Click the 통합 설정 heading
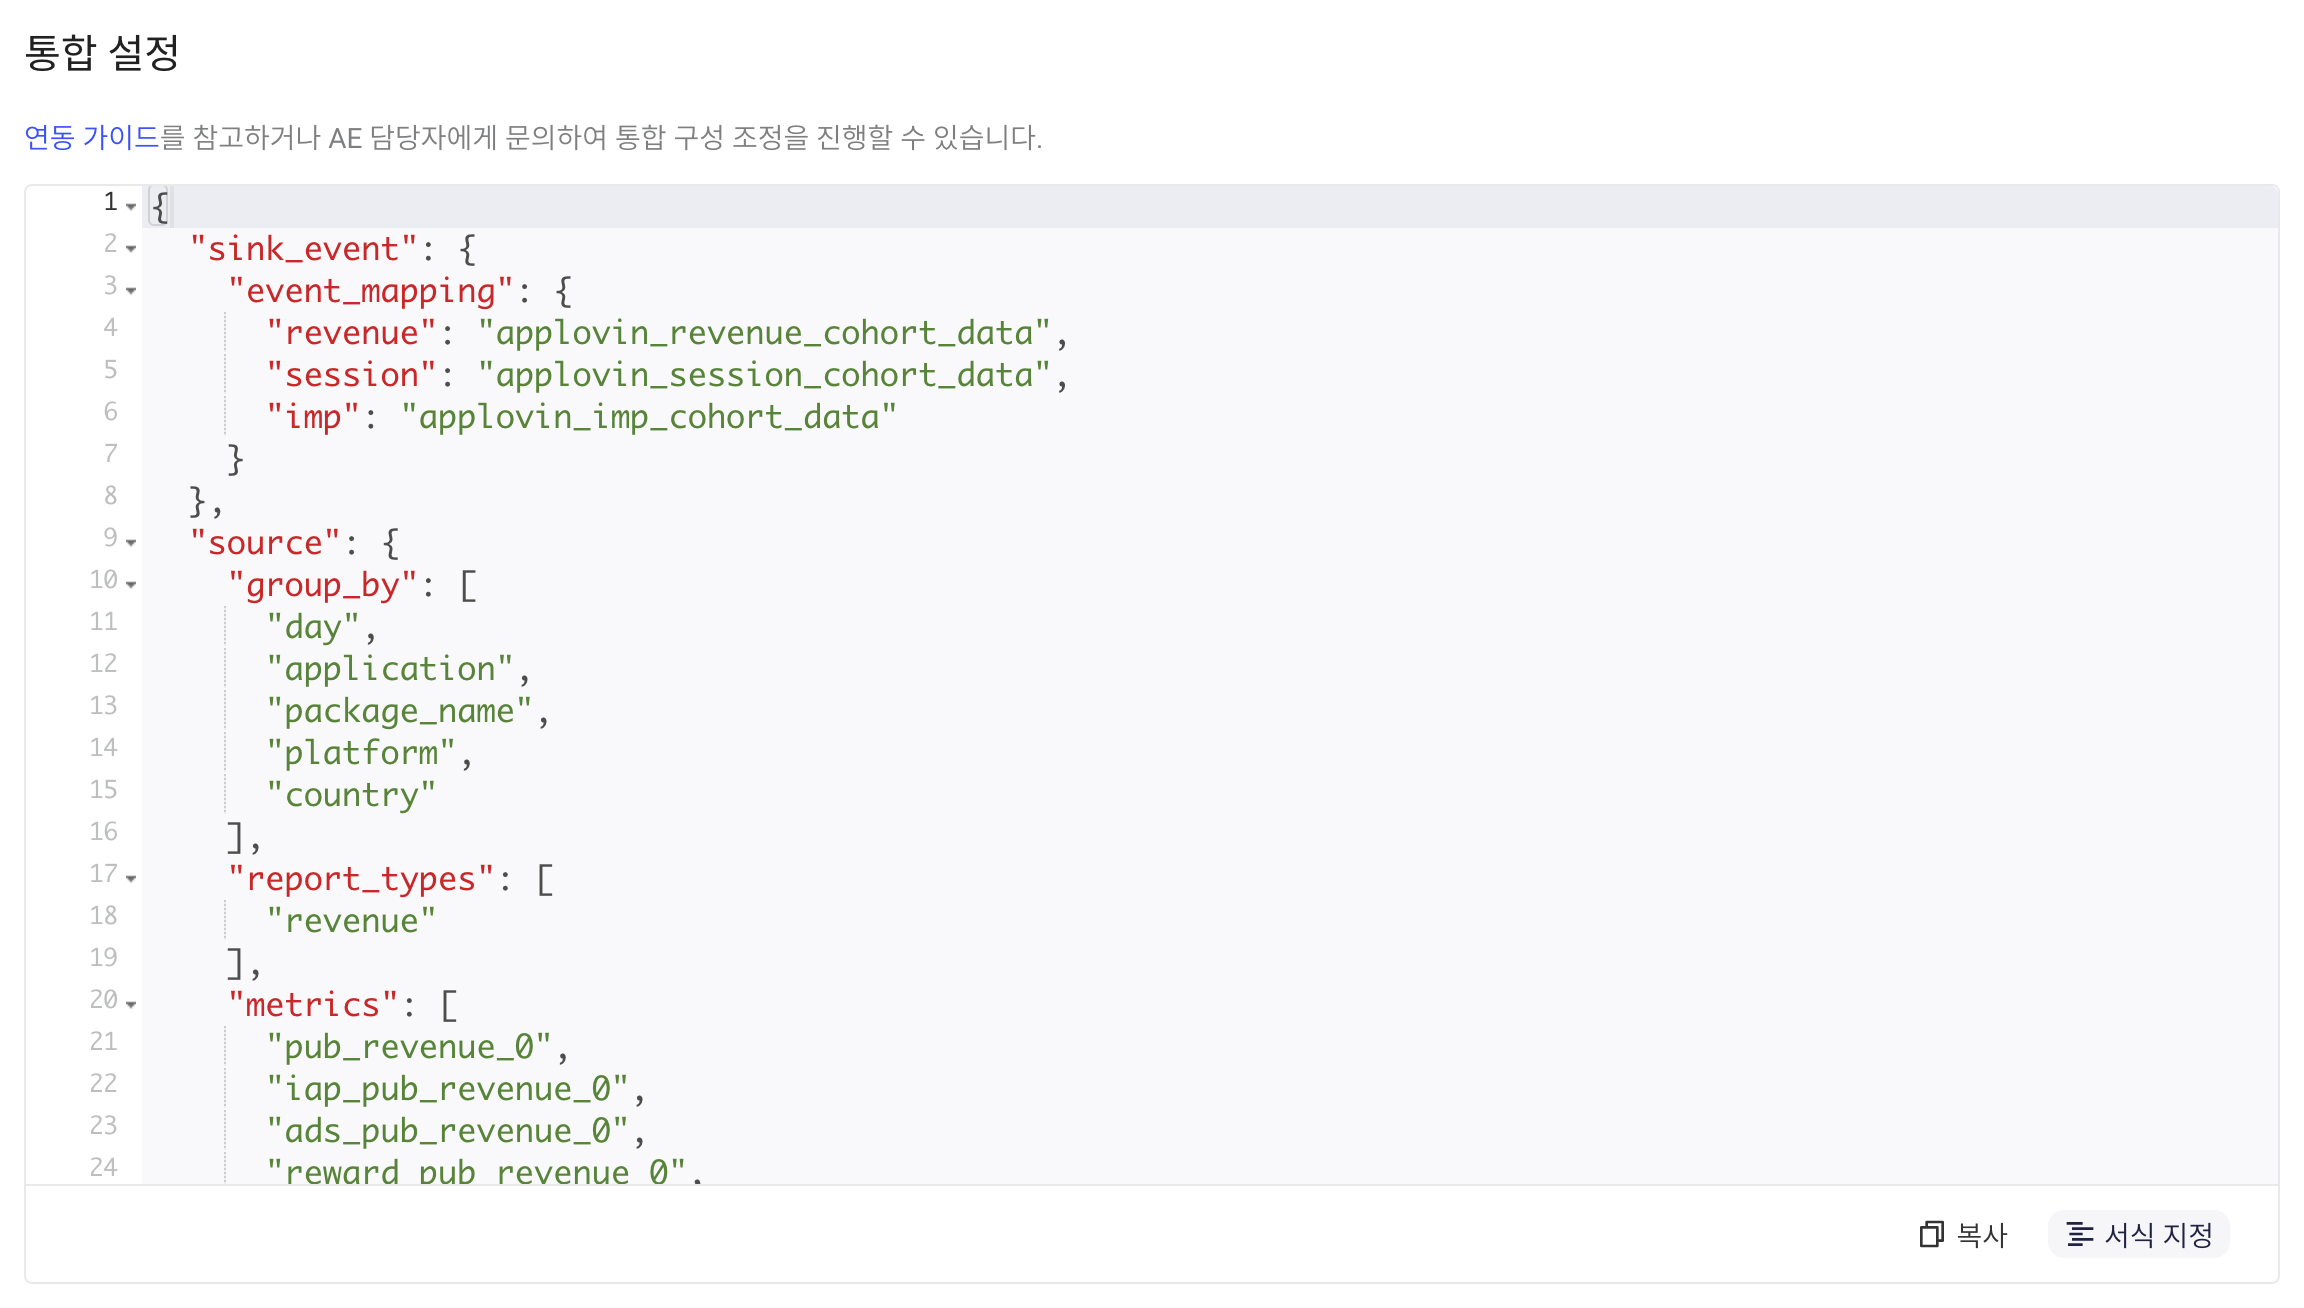 pos(102,52)
